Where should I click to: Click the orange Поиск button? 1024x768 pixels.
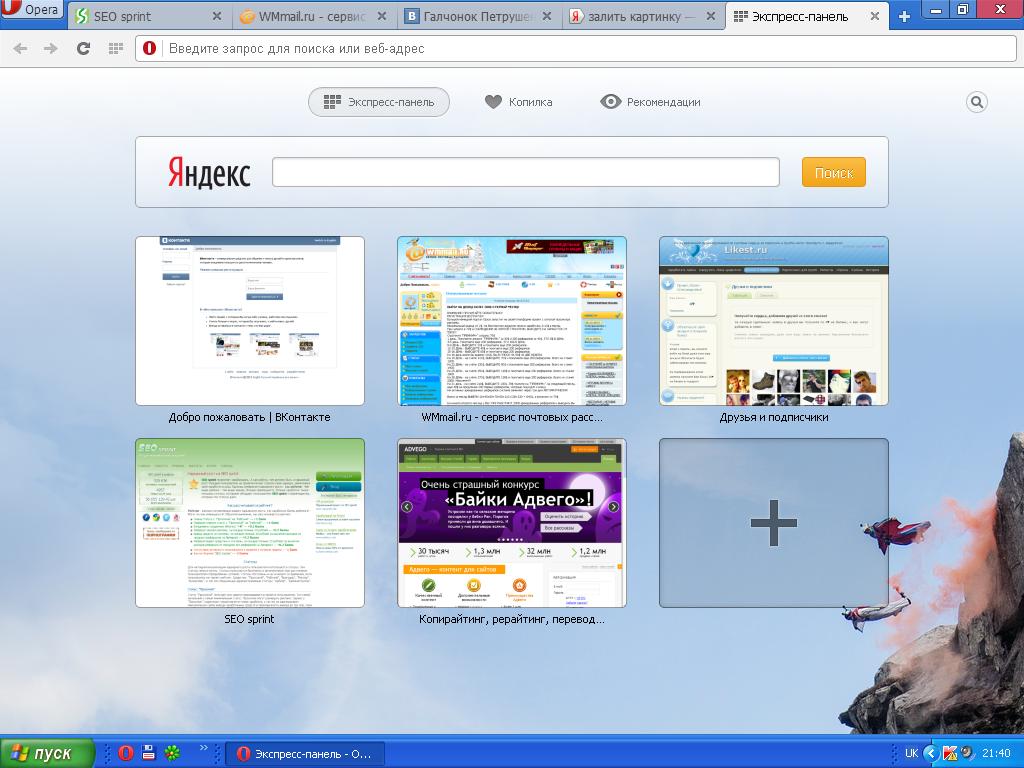pyautogui.click(x=833, y=172)
